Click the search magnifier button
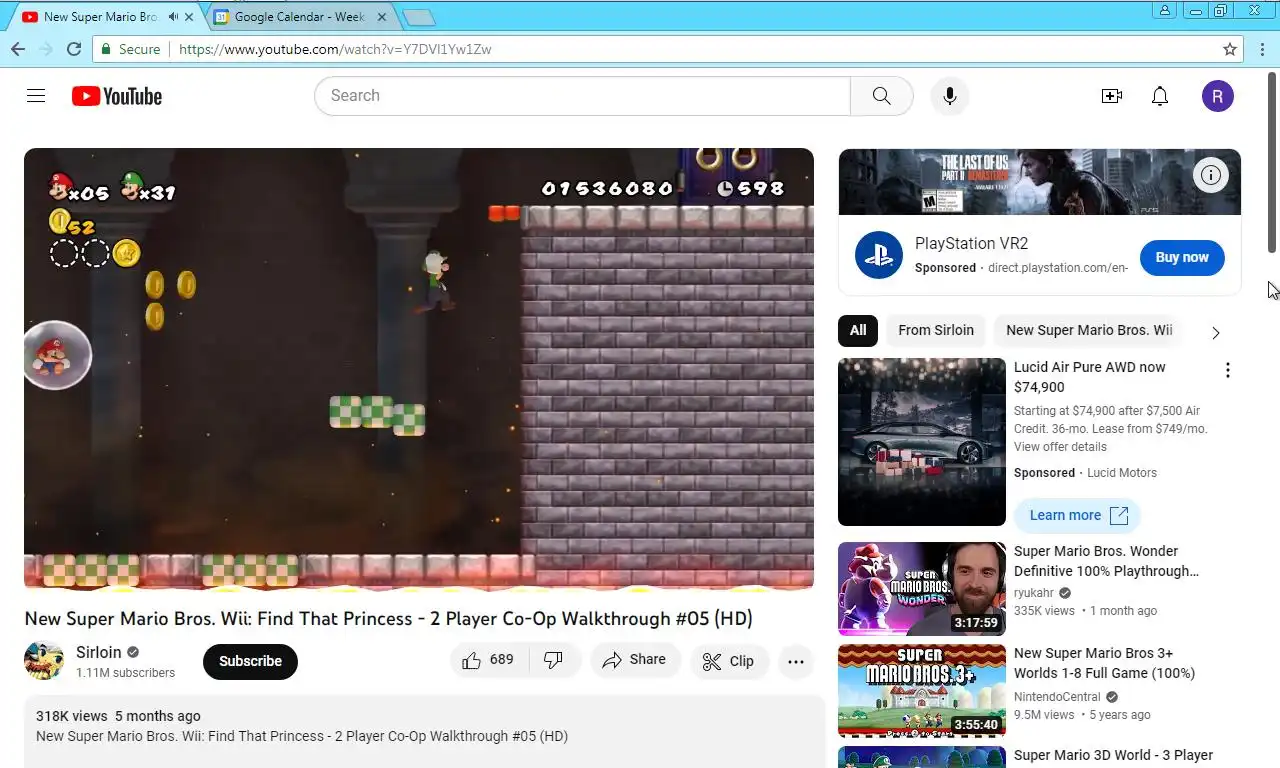Image resolution: width=1280 pixels, height=768 pixels. (881, 96)
